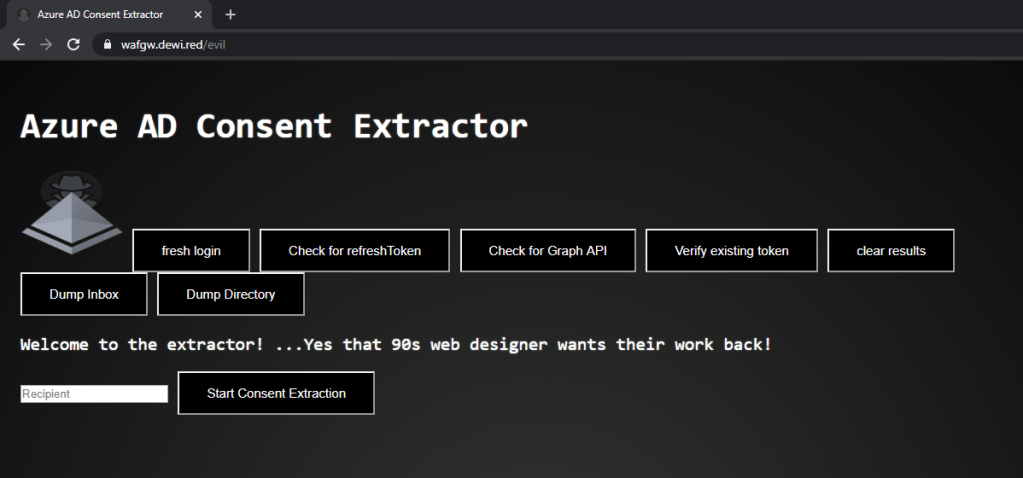Screen dimensions: 1023x478
Task: Open a new browser tab
Action: pyautogui.click(x=230, y=15)
